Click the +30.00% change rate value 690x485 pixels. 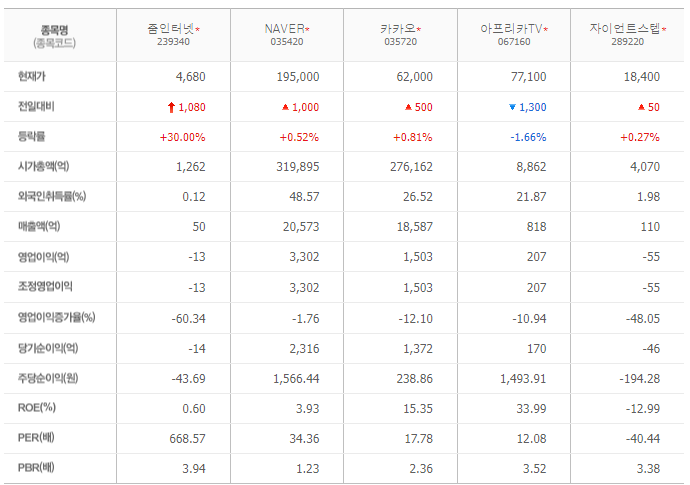pos(183,137)
